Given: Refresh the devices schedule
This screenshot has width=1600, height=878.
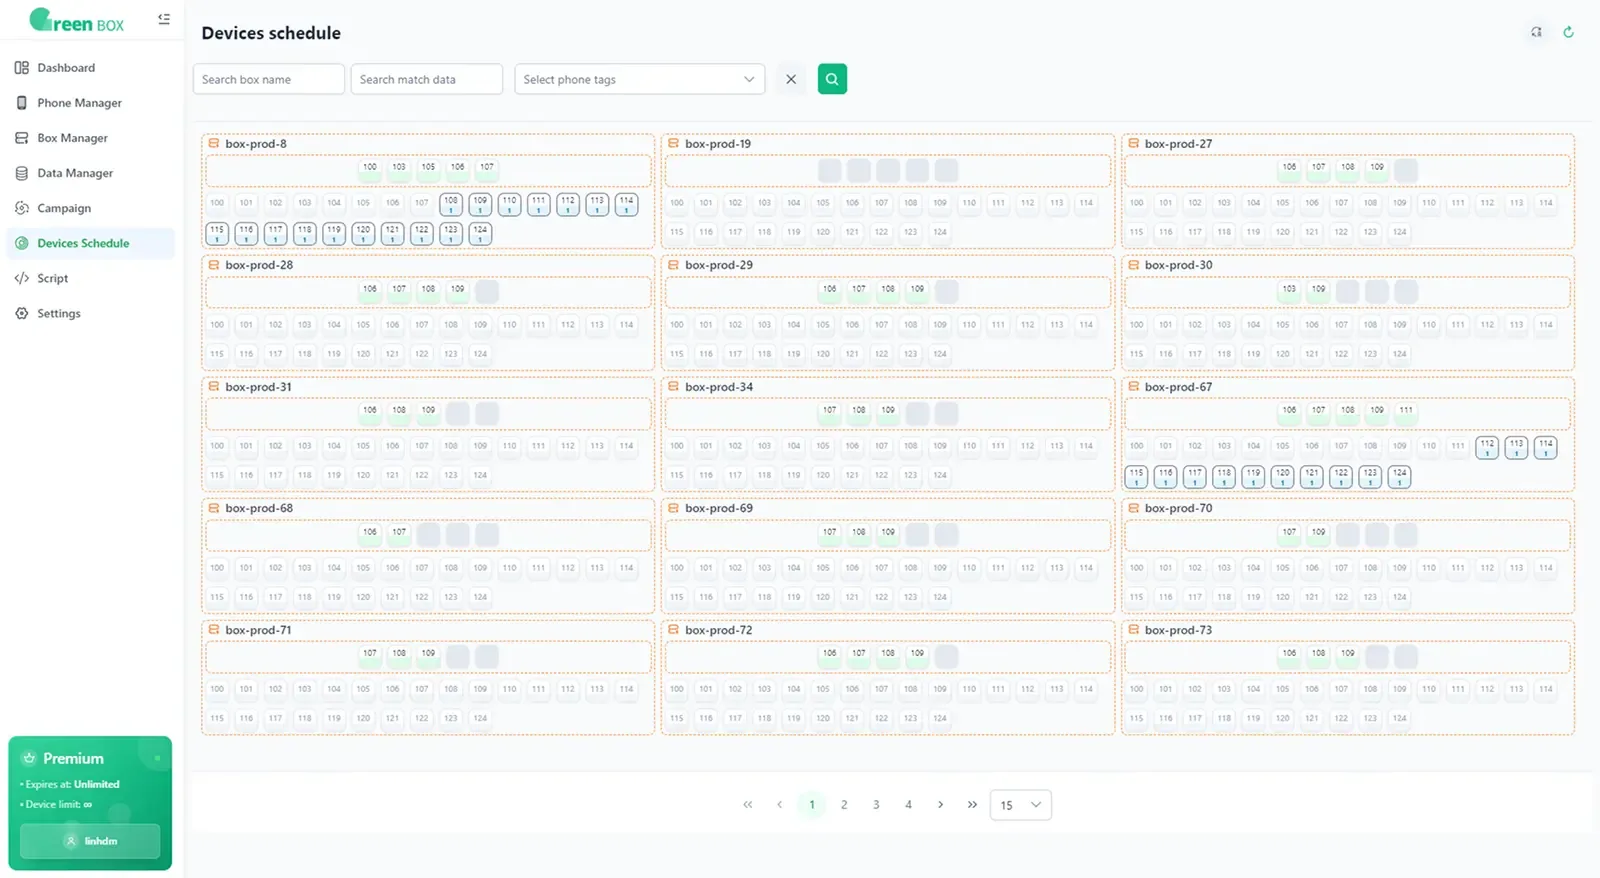Looking at the screenshot, I should click(x=1568, y=32).
